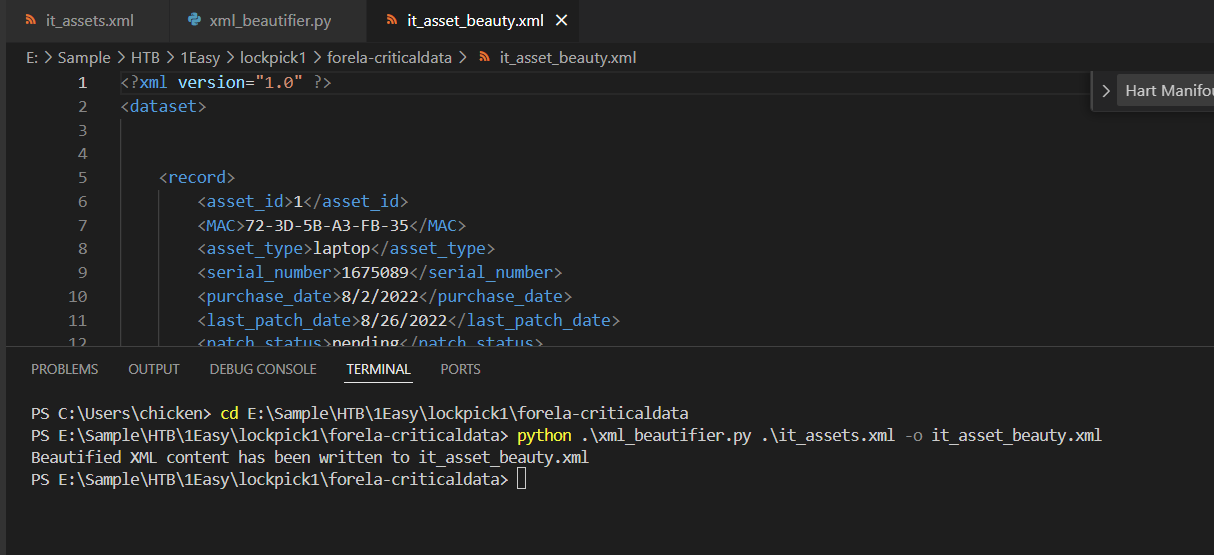The image size is (1214, 555).
Task: Click the forela-criticaldata breadcrumb folder
Action: click(x=391, y=58)
